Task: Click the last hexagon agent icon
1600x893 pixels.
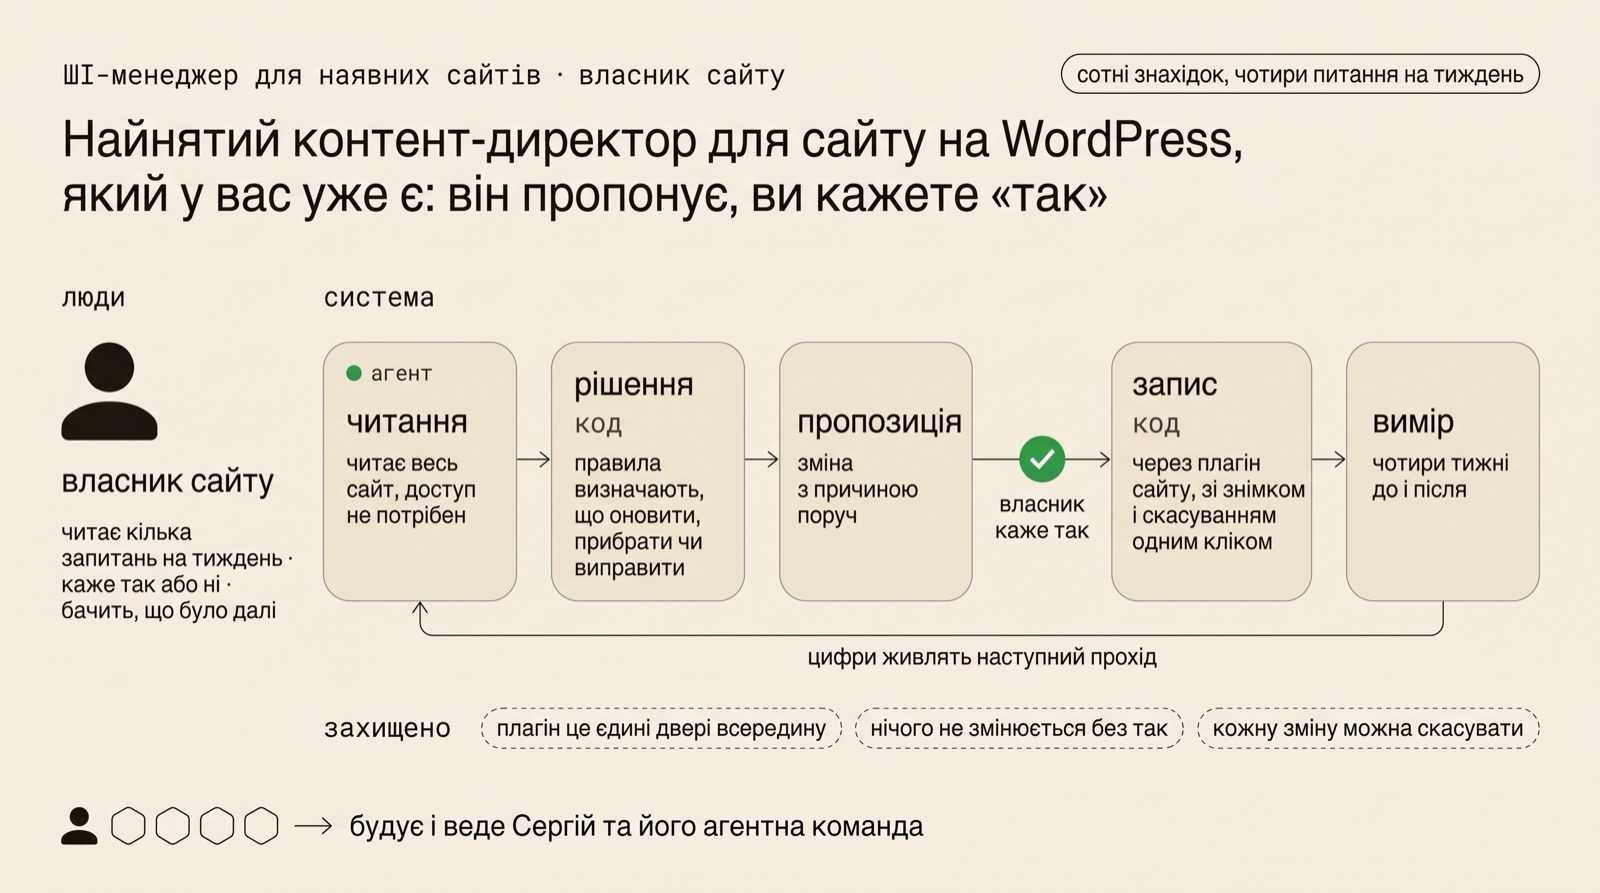Action: point(261,826)
